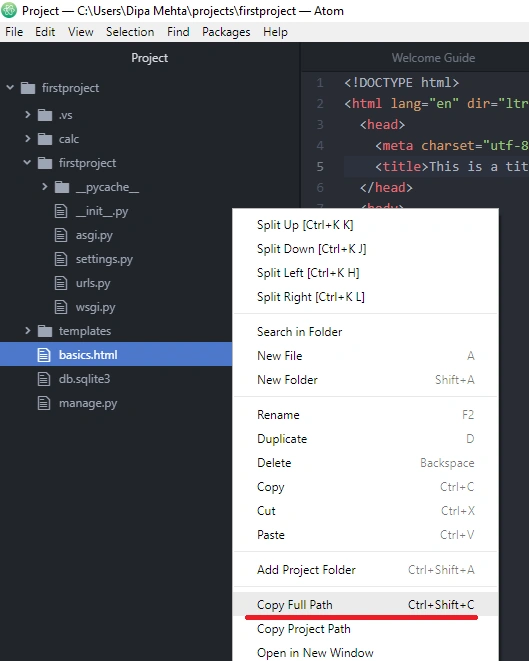Select New File in context menu

point(366,356)
